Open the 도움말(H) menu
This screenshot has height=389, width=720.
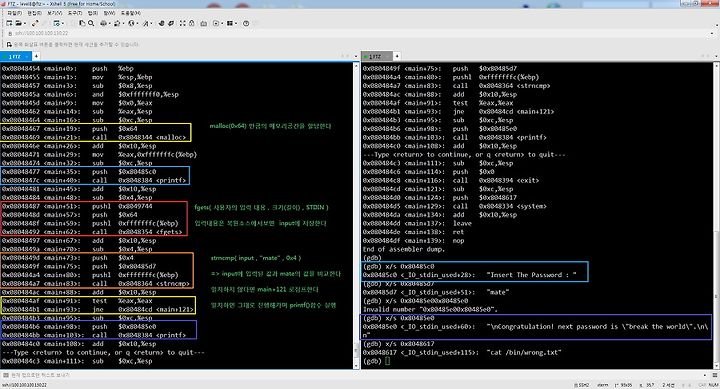(x=130, y=13)
